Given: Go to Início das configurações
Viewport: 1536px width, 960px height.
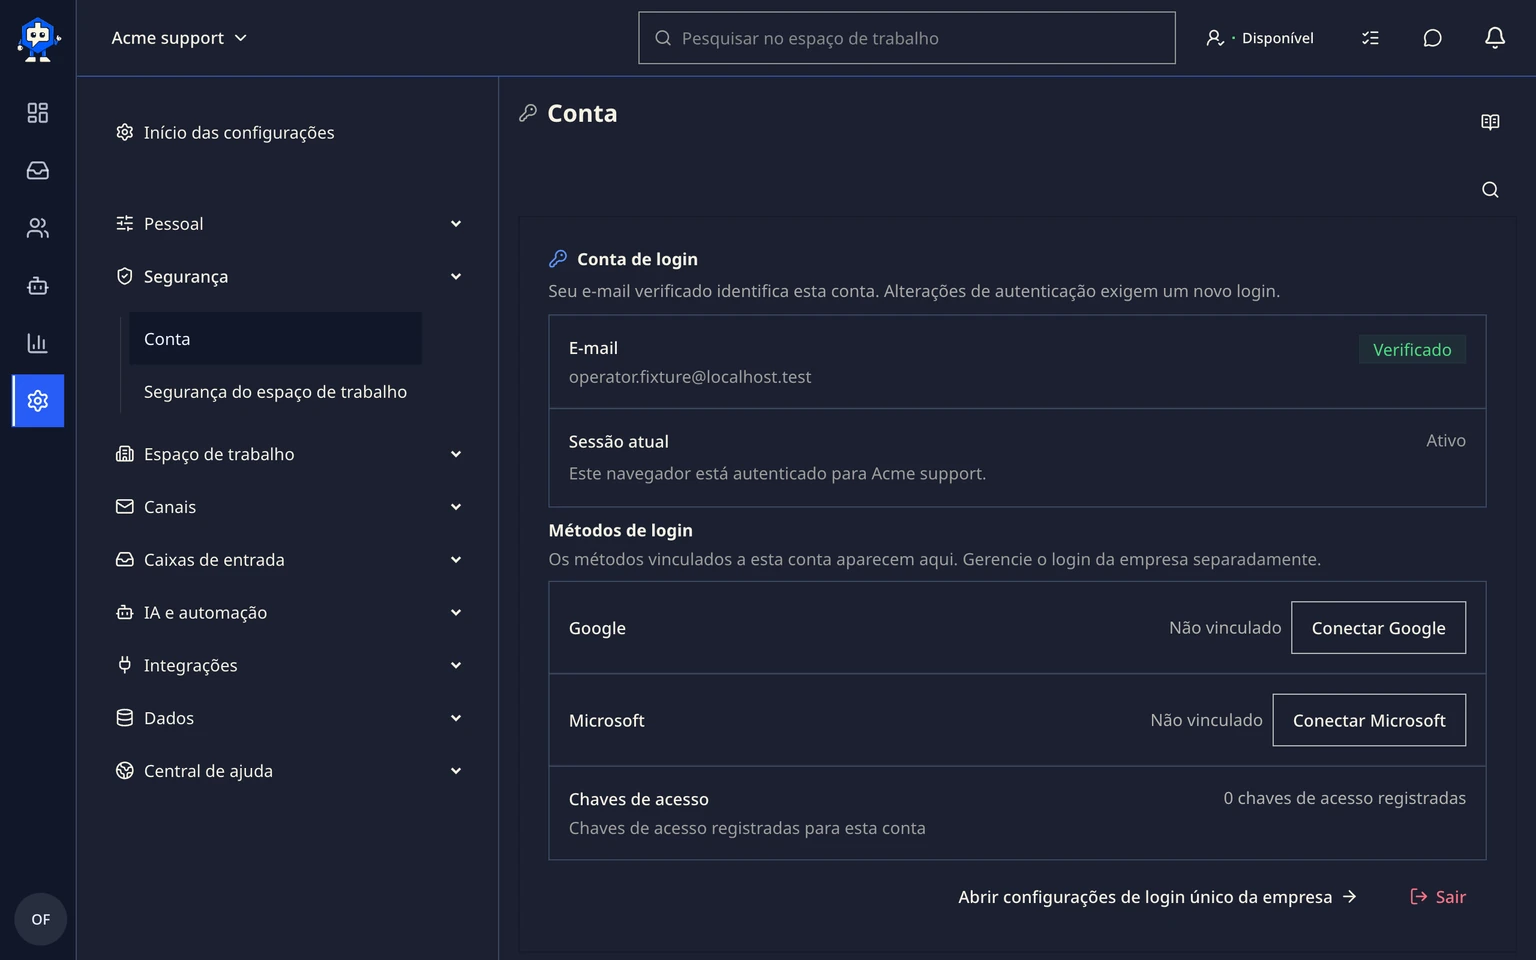Looking at the screenshot, I should click(x=225, y=133).
